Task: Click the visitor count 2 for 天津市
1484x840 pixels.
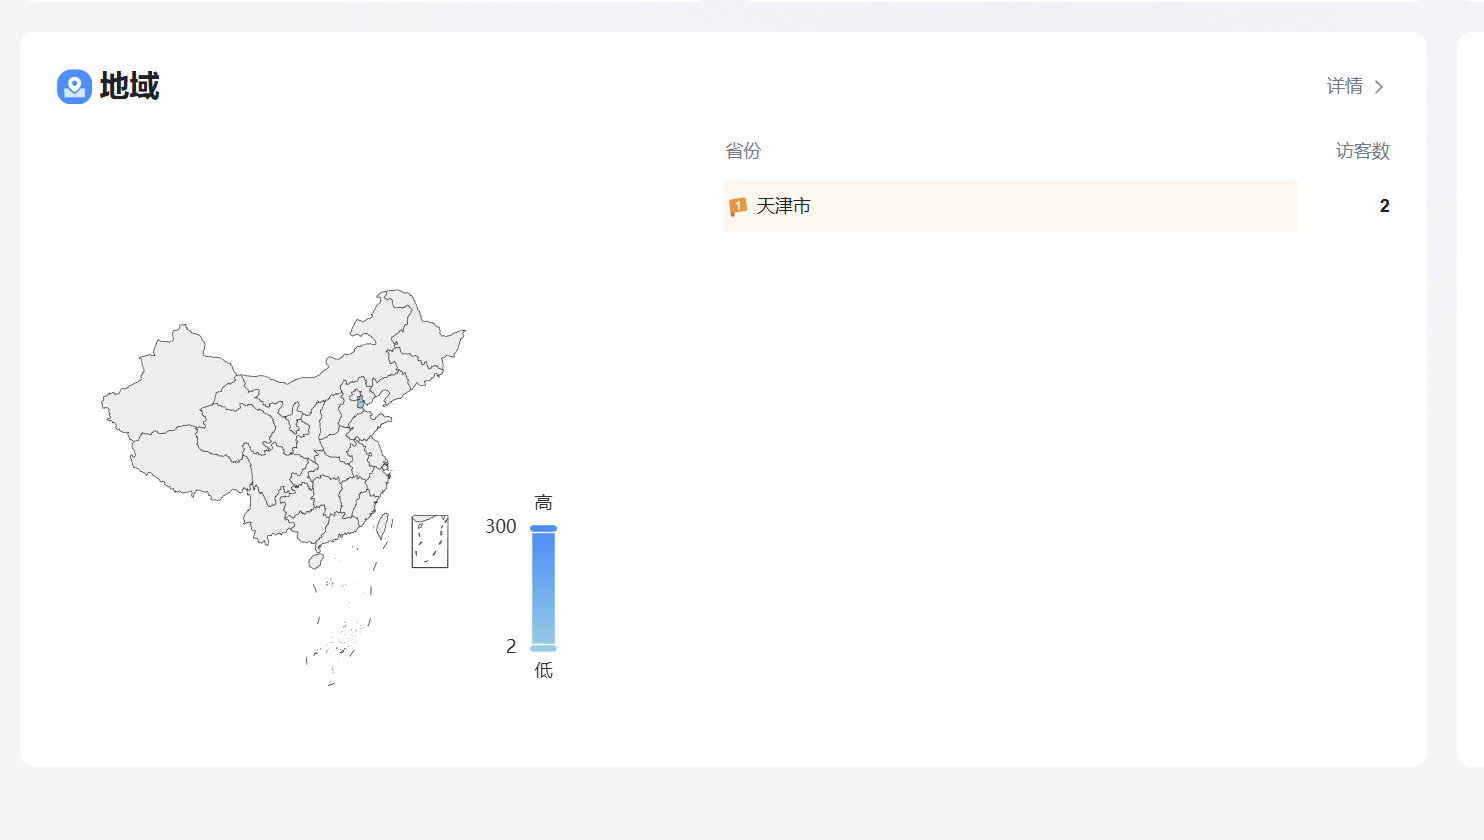Action: 1385,206
